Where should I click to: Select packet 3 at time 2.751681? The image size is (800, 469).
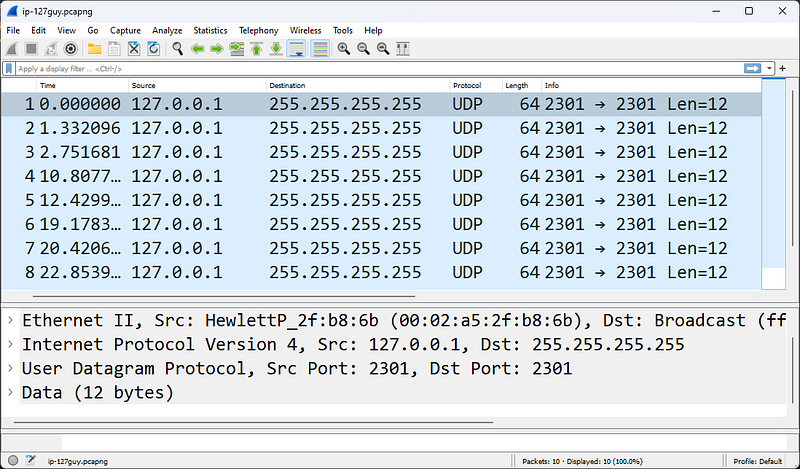pyautogui.click(x=381, y=152)
